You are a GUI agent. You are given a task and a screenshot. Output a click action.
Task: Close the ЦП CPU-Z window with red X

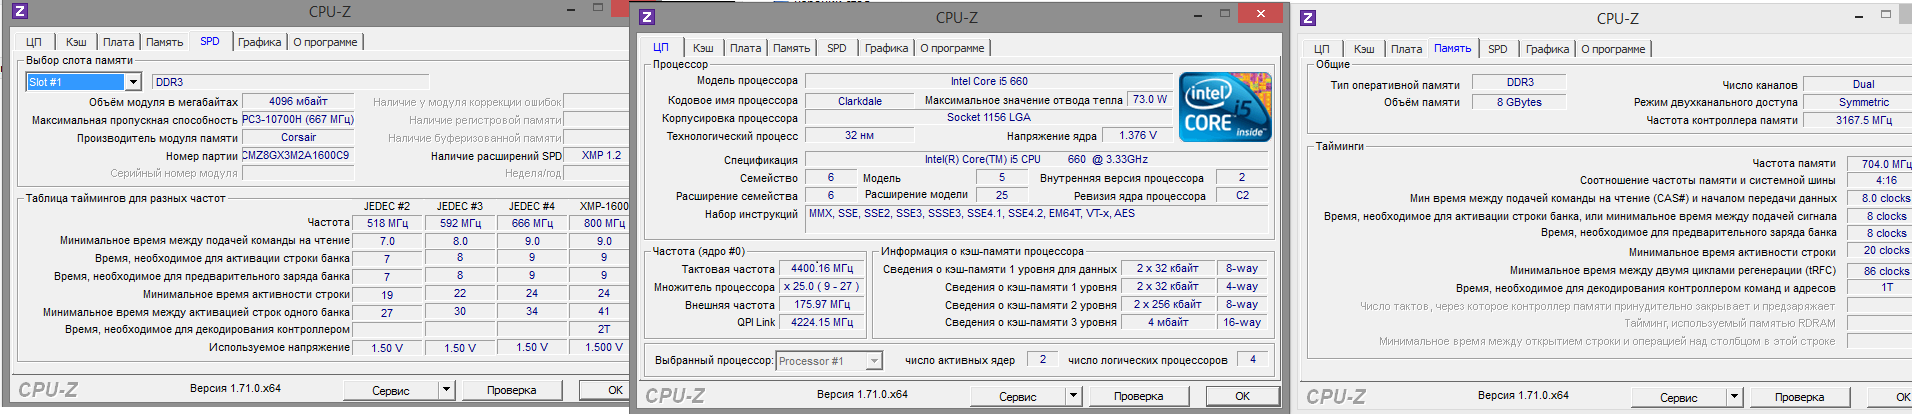(x=1260, y=14)
